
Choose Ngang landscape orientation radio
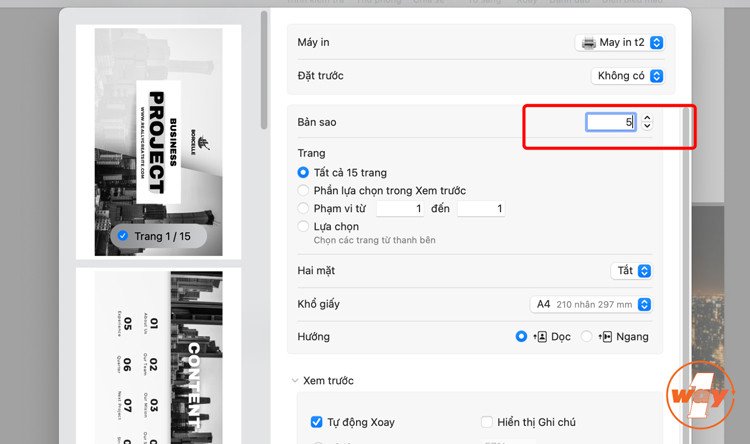coord(586,336)
